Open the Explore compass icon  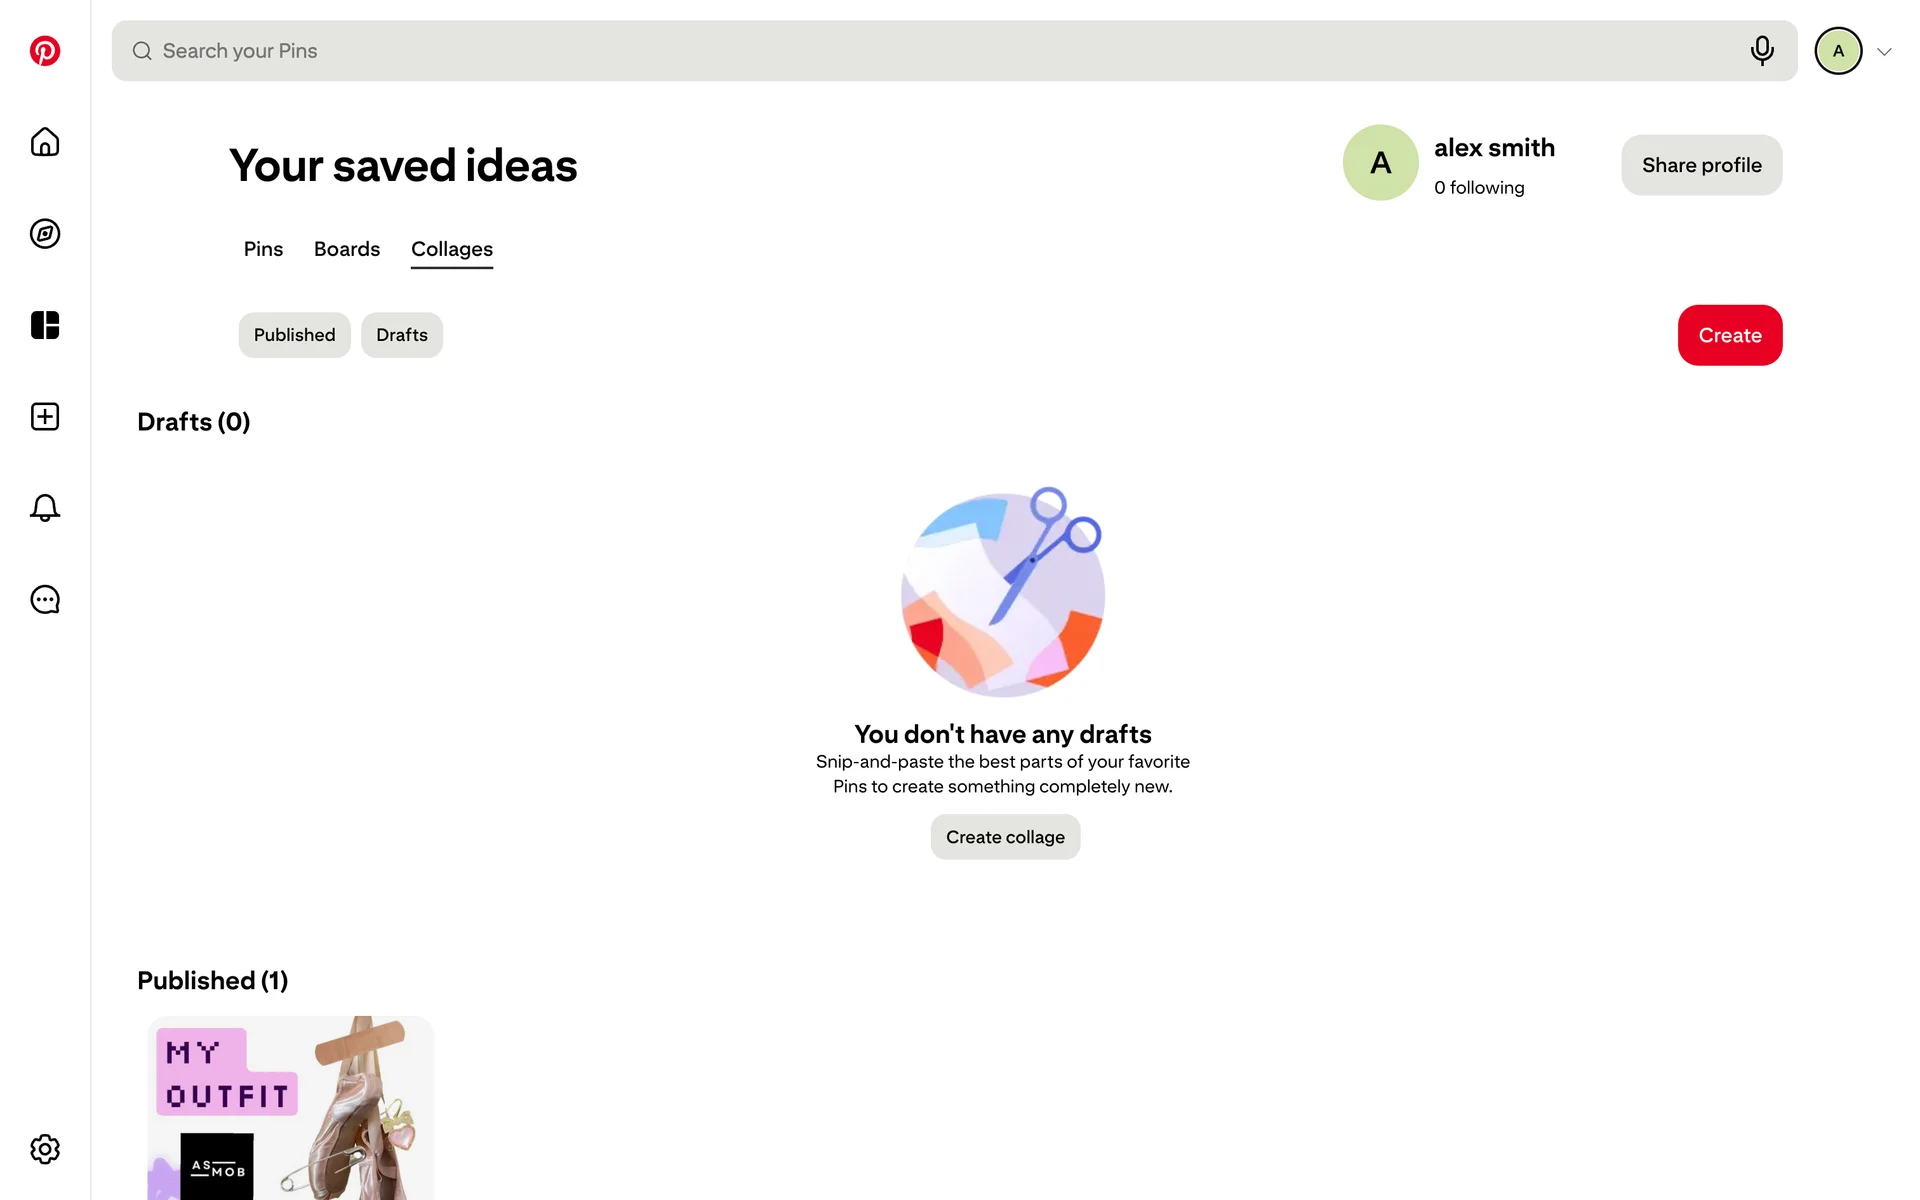pyautogui.click(x=45, y=234)
